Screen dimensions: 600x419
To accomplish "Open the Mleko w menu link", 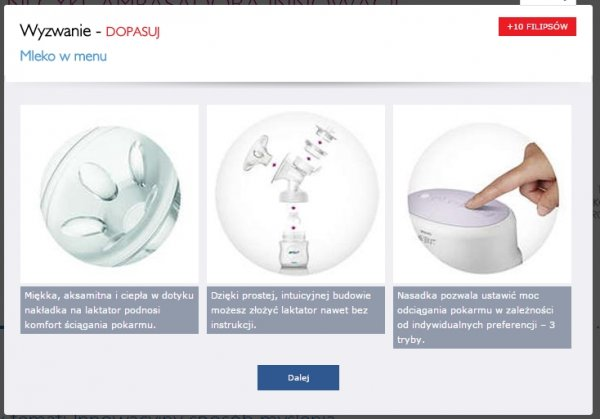I will 64,56.
